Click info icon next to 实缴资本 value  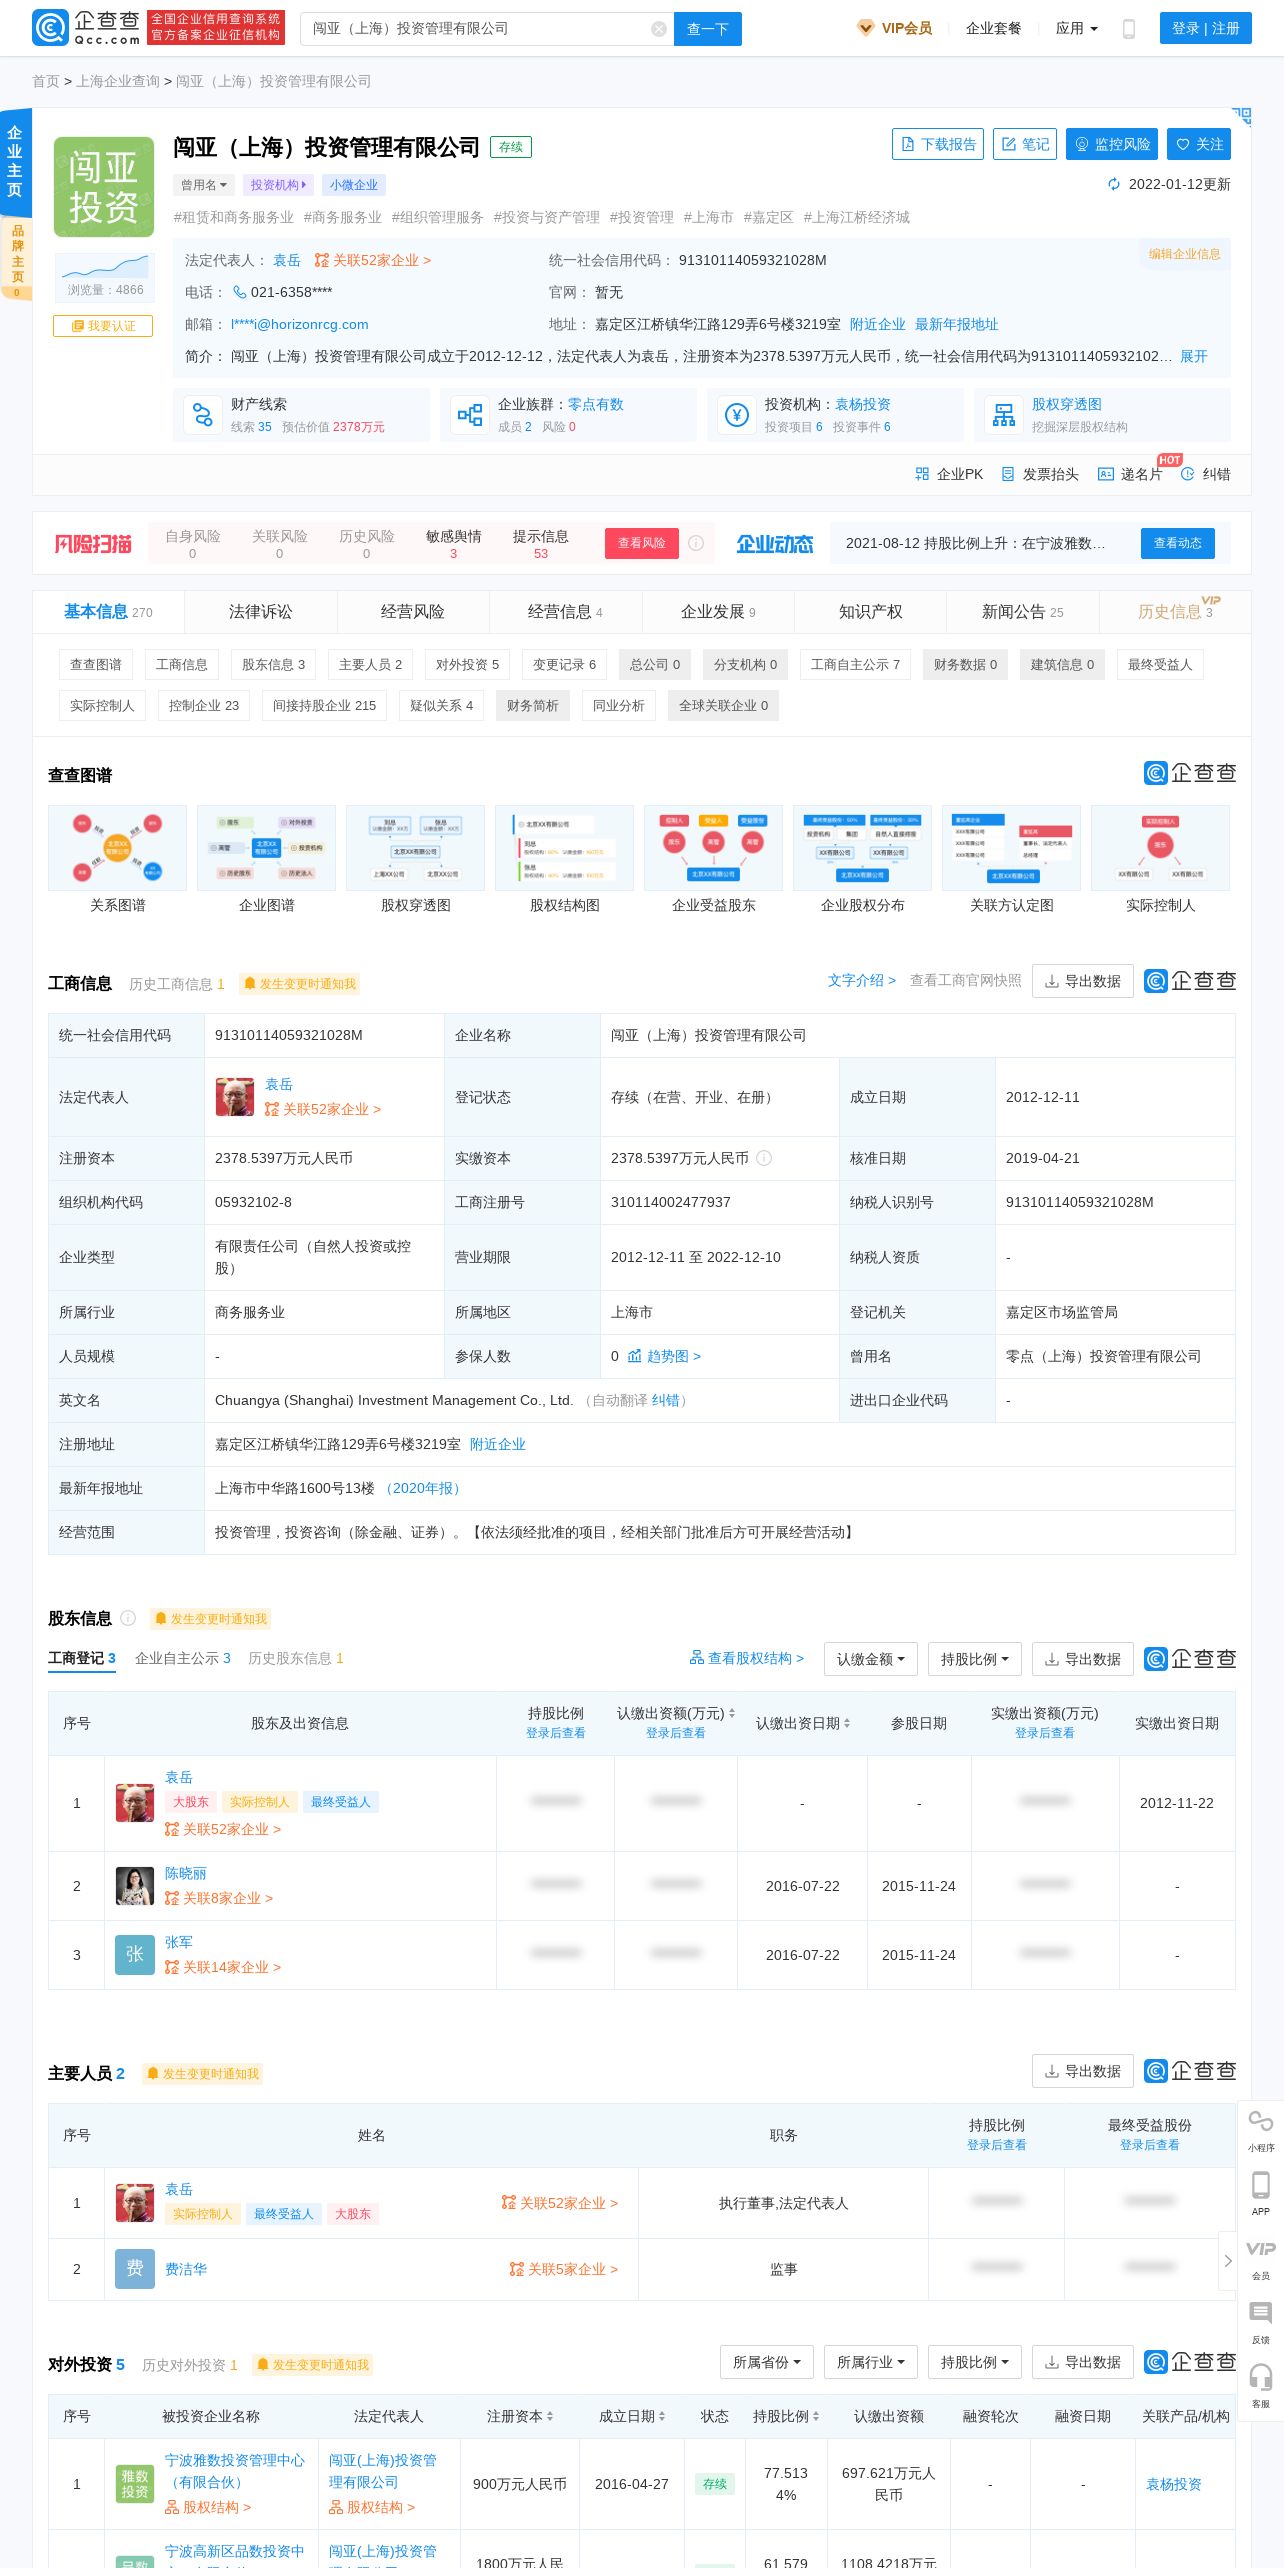pyautogui.click(x=764, y=1158)
